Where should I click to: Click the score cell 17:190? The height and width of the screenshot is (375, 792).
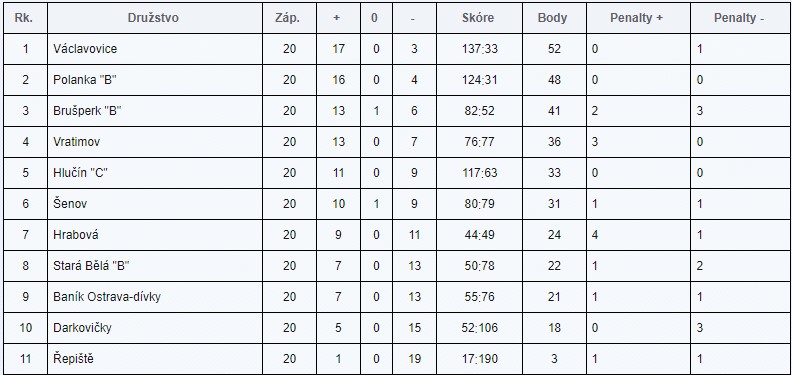(479, 359)
